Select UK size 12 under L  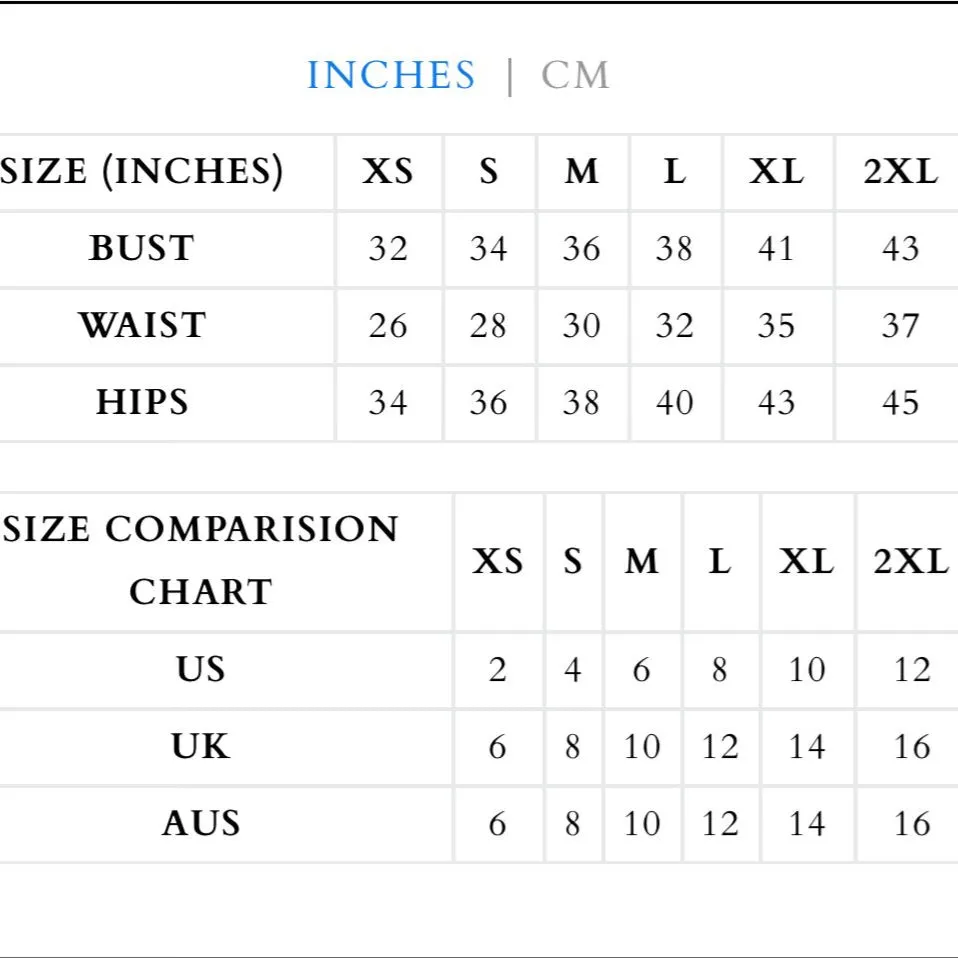point(720,747)
